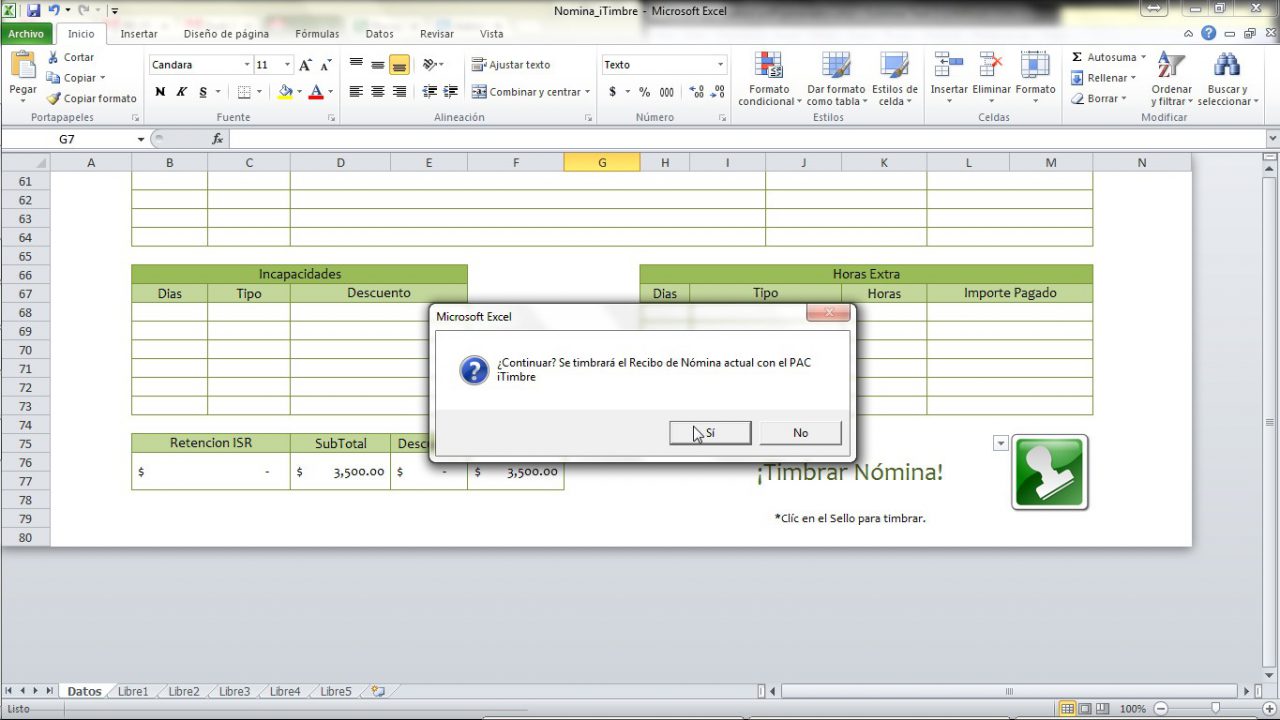Save workbook using quick access icon
Viewport: 1280px width, 720px height.
[x=33, y=11]
